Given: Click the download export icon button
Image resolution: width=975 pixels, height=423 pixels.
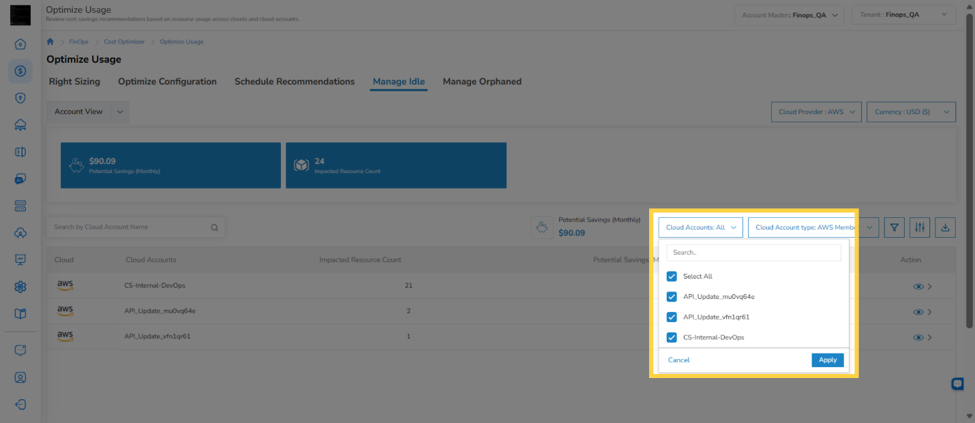Looking at the screenshot, I should (945, 228).
